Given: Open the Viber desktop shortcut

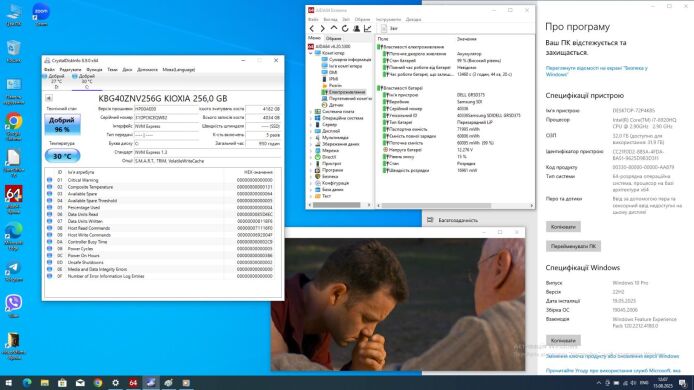Looking at the screenshot, I should (x=14, y=306).
